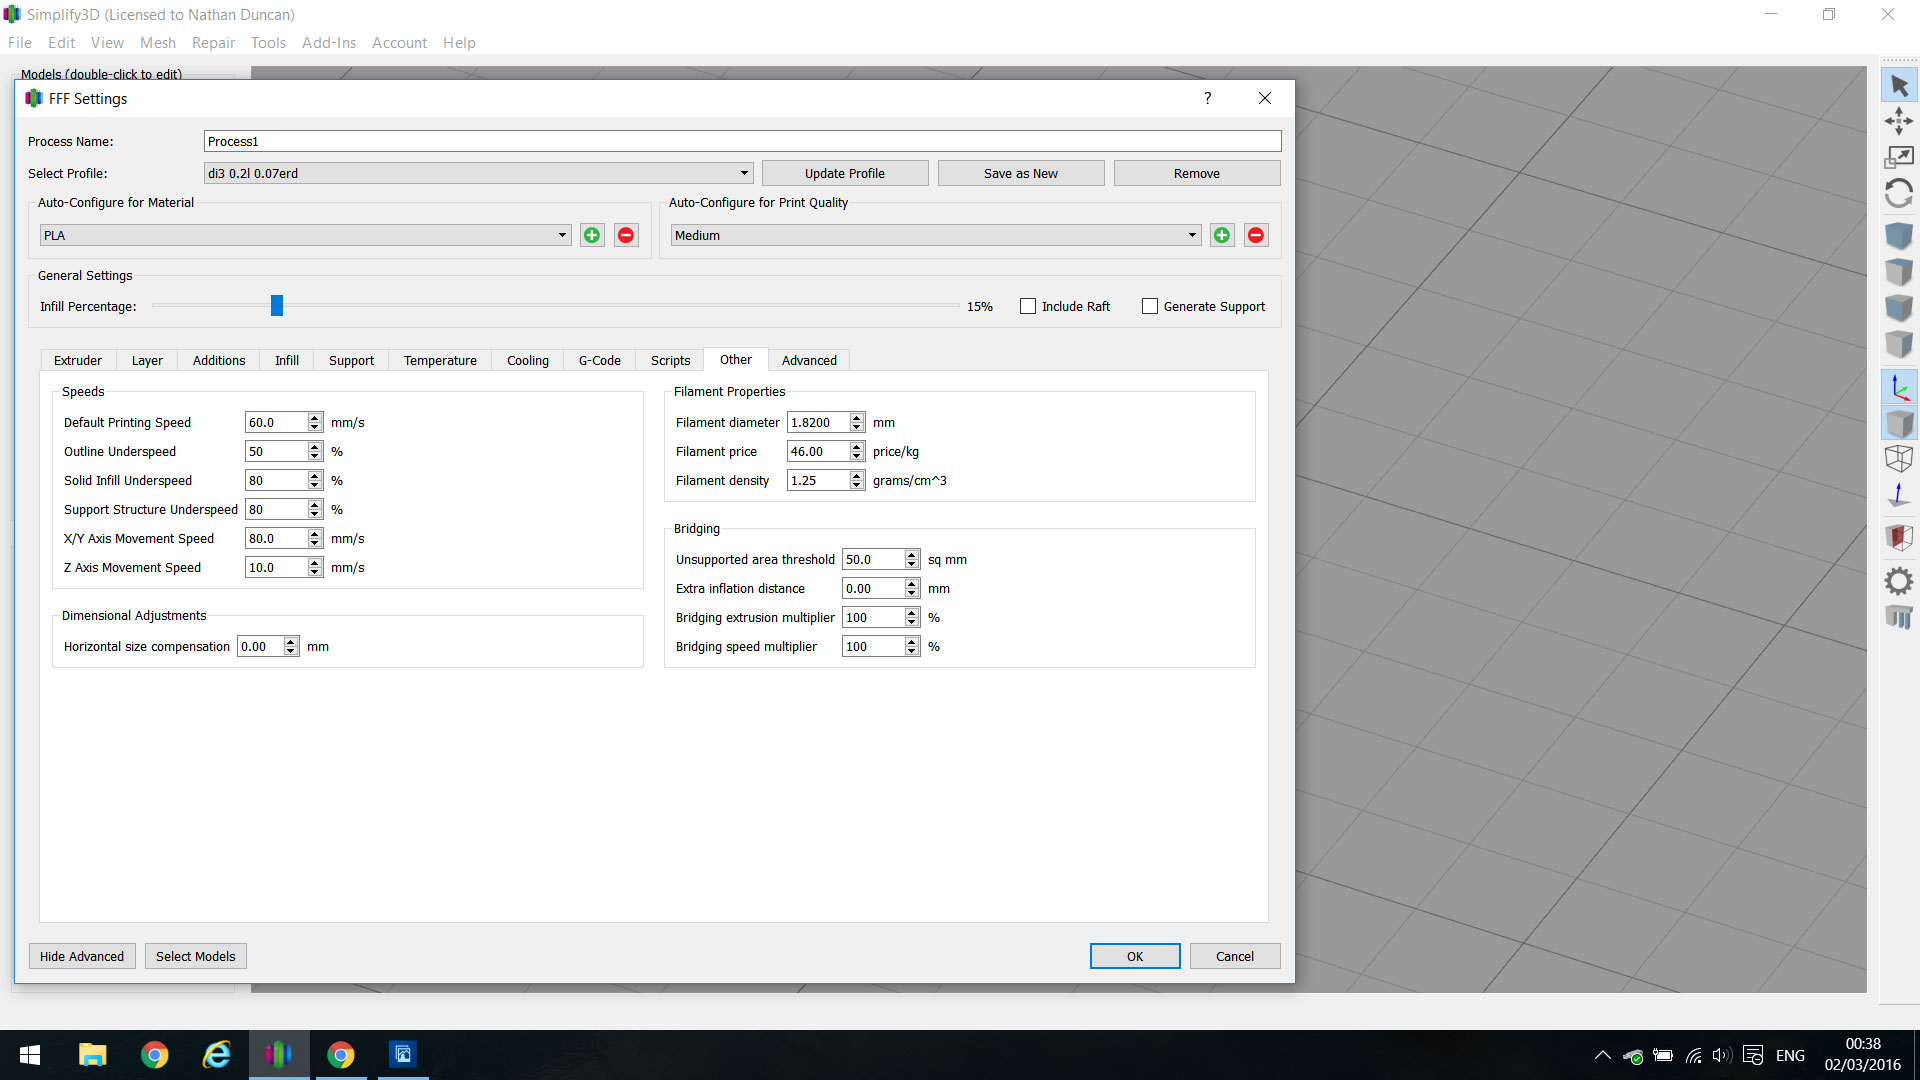The width and height of the screenshot is (1920, 1080).
Task: Toggle wireframe model rendering
Action: click(1899, 459)
